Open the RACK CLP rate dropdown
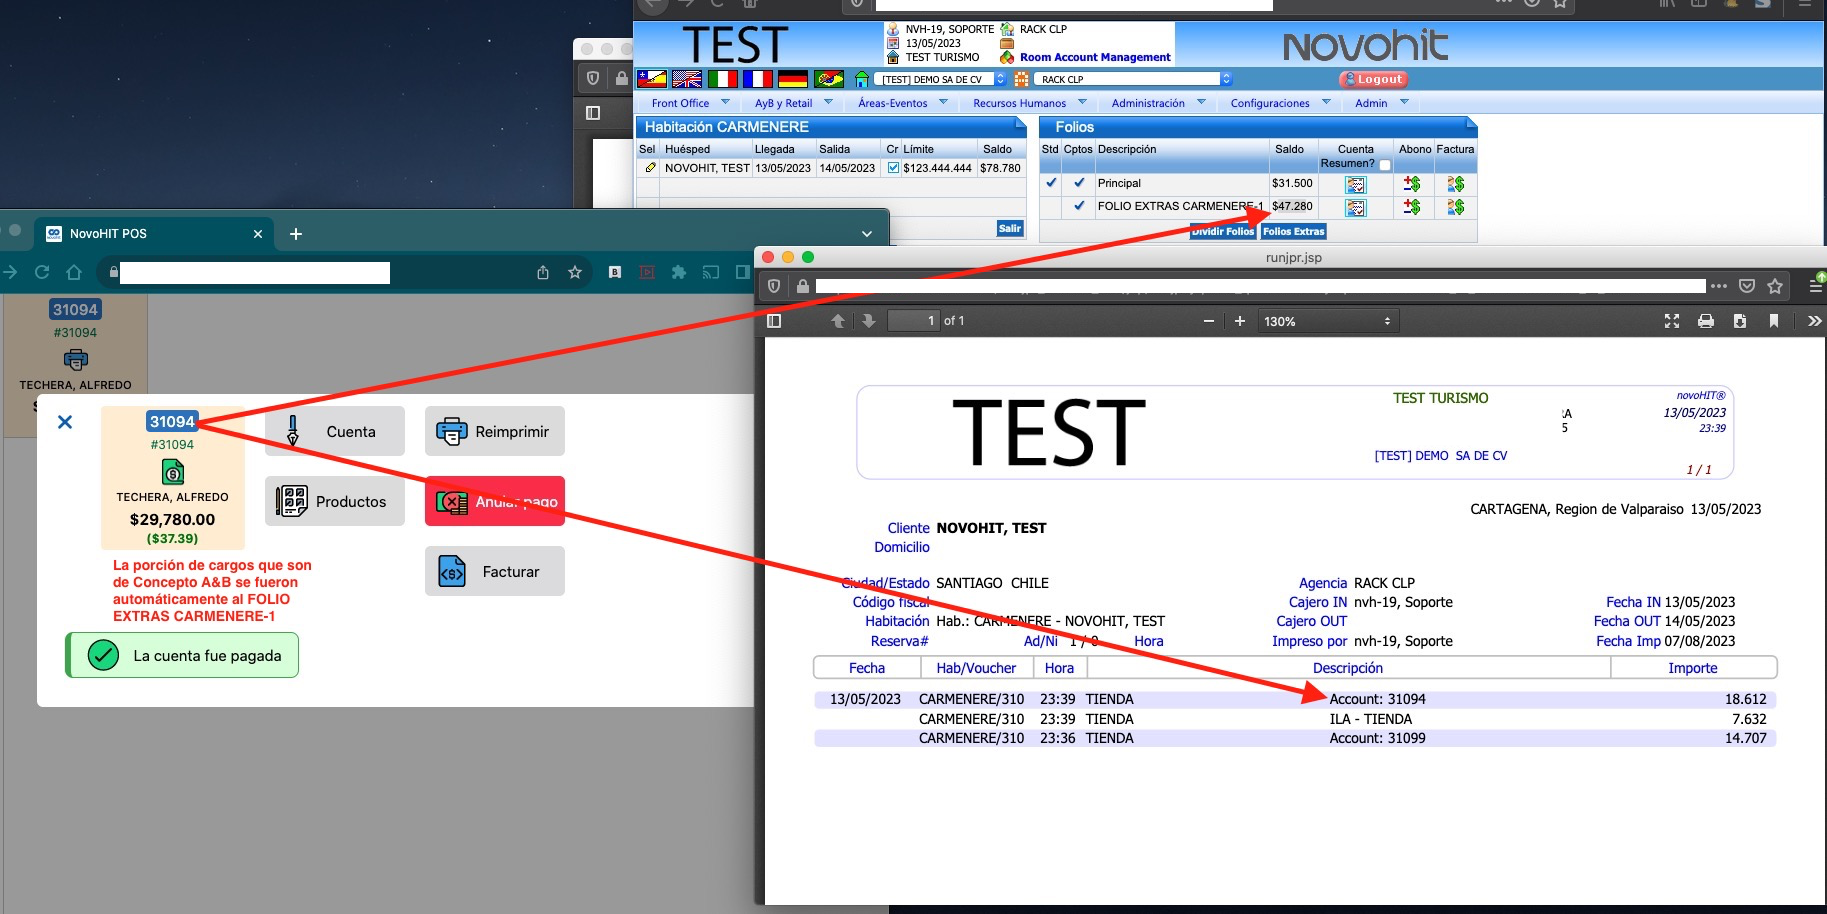 [x=1132, y=79]
